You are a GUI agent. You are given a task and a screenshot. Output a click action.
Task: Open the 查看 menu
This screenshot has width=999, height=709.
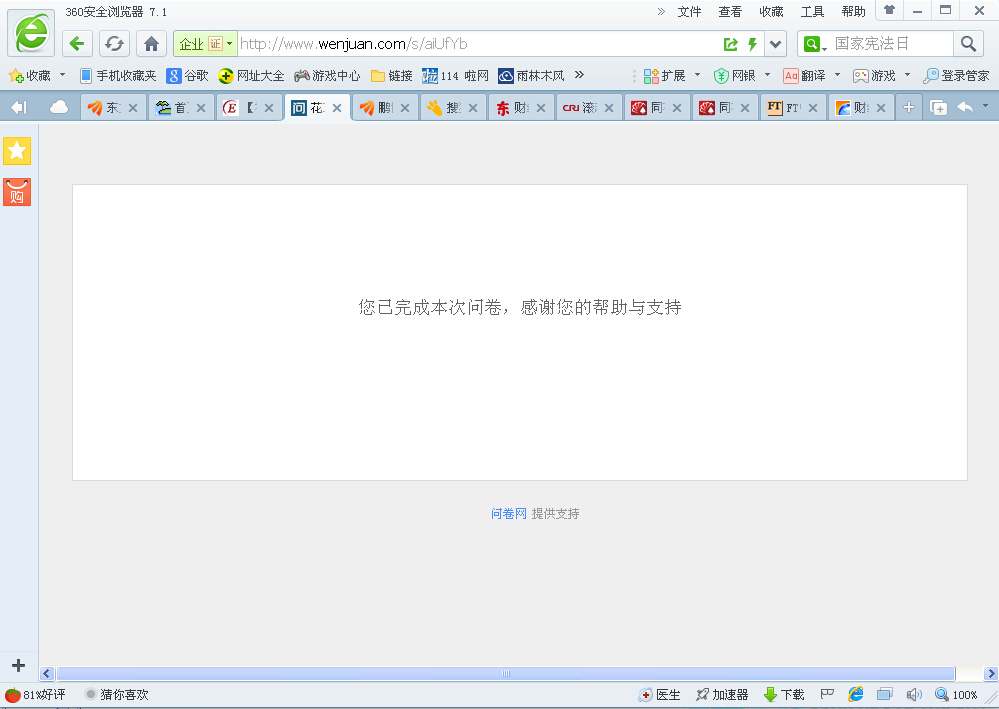tap(730, 11)
